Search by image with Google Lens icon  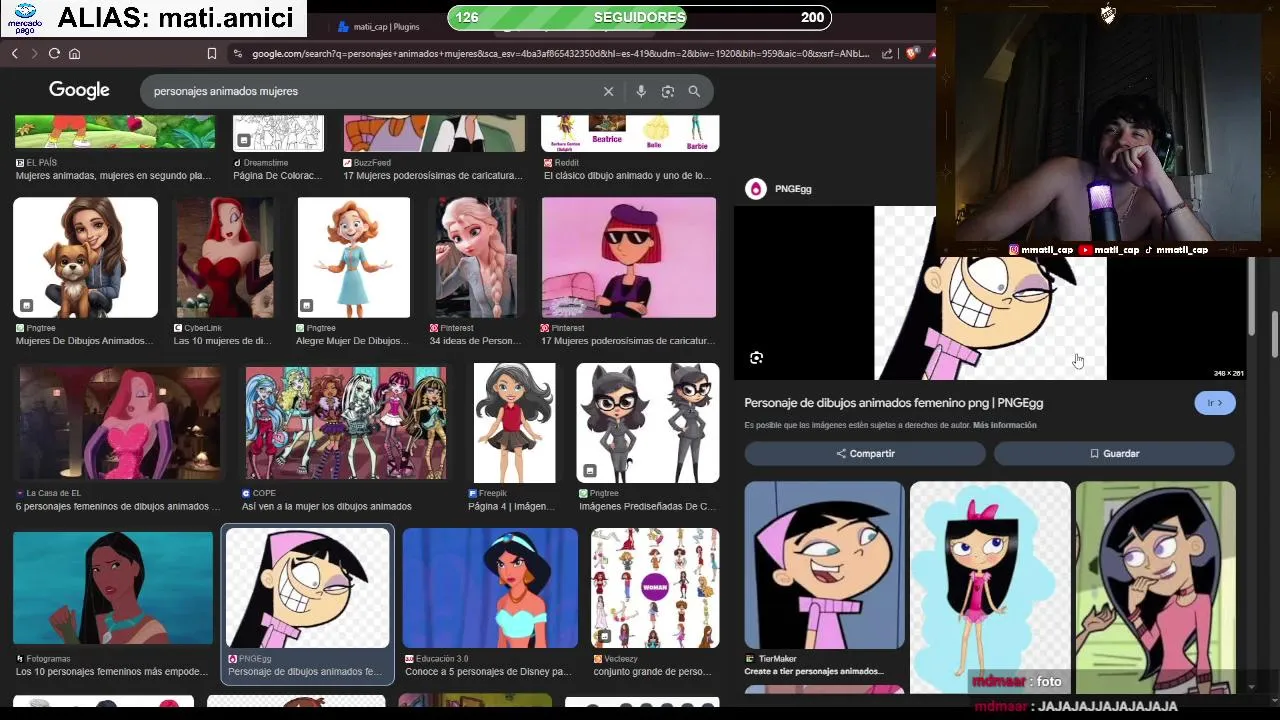[x=668, y=91]
